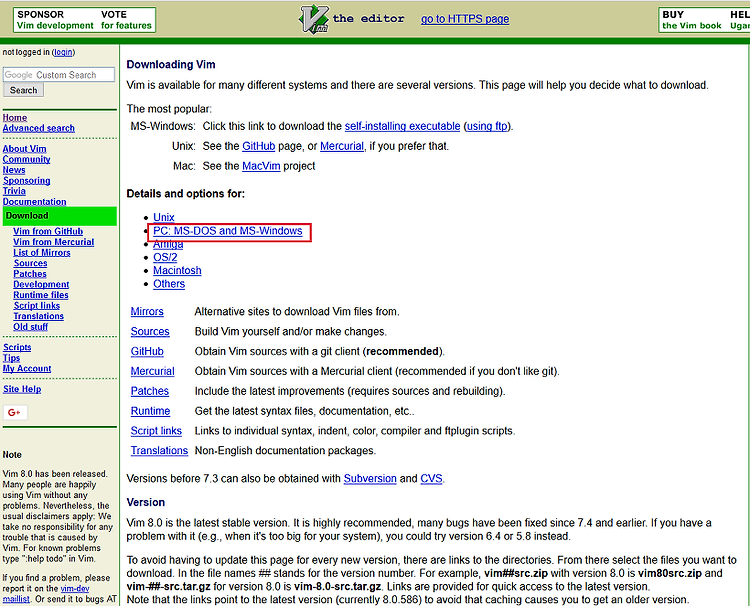Open Sources link in options table

click(x=150, y=331)
